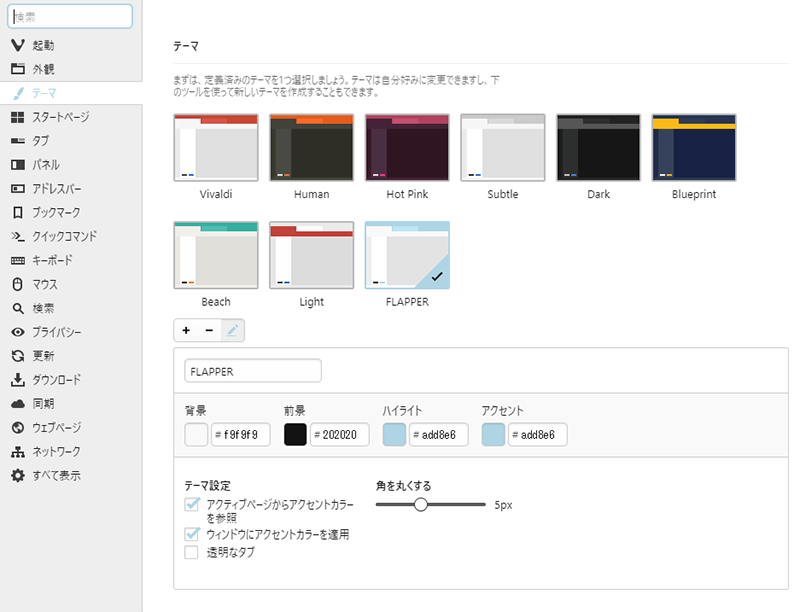Open the プライバシー eye icon section
The image size is (800, 612).
tap(18, 332)
